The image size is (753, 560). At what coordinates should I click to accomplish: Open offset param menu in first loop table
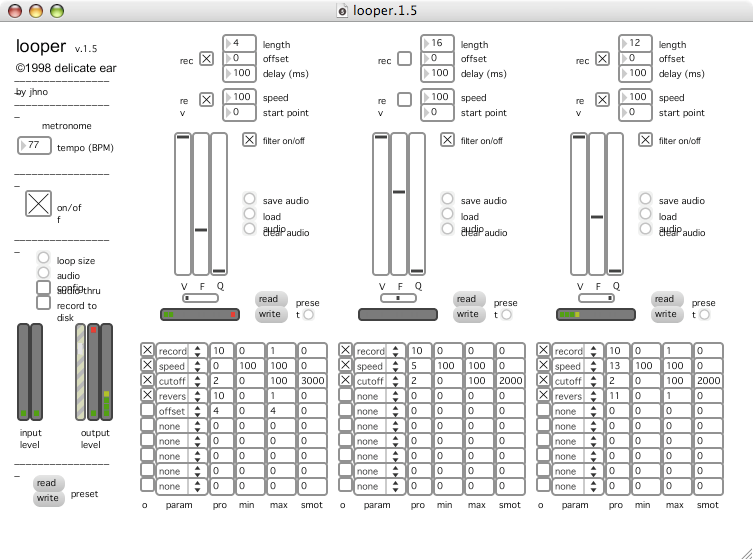(182, 411)
